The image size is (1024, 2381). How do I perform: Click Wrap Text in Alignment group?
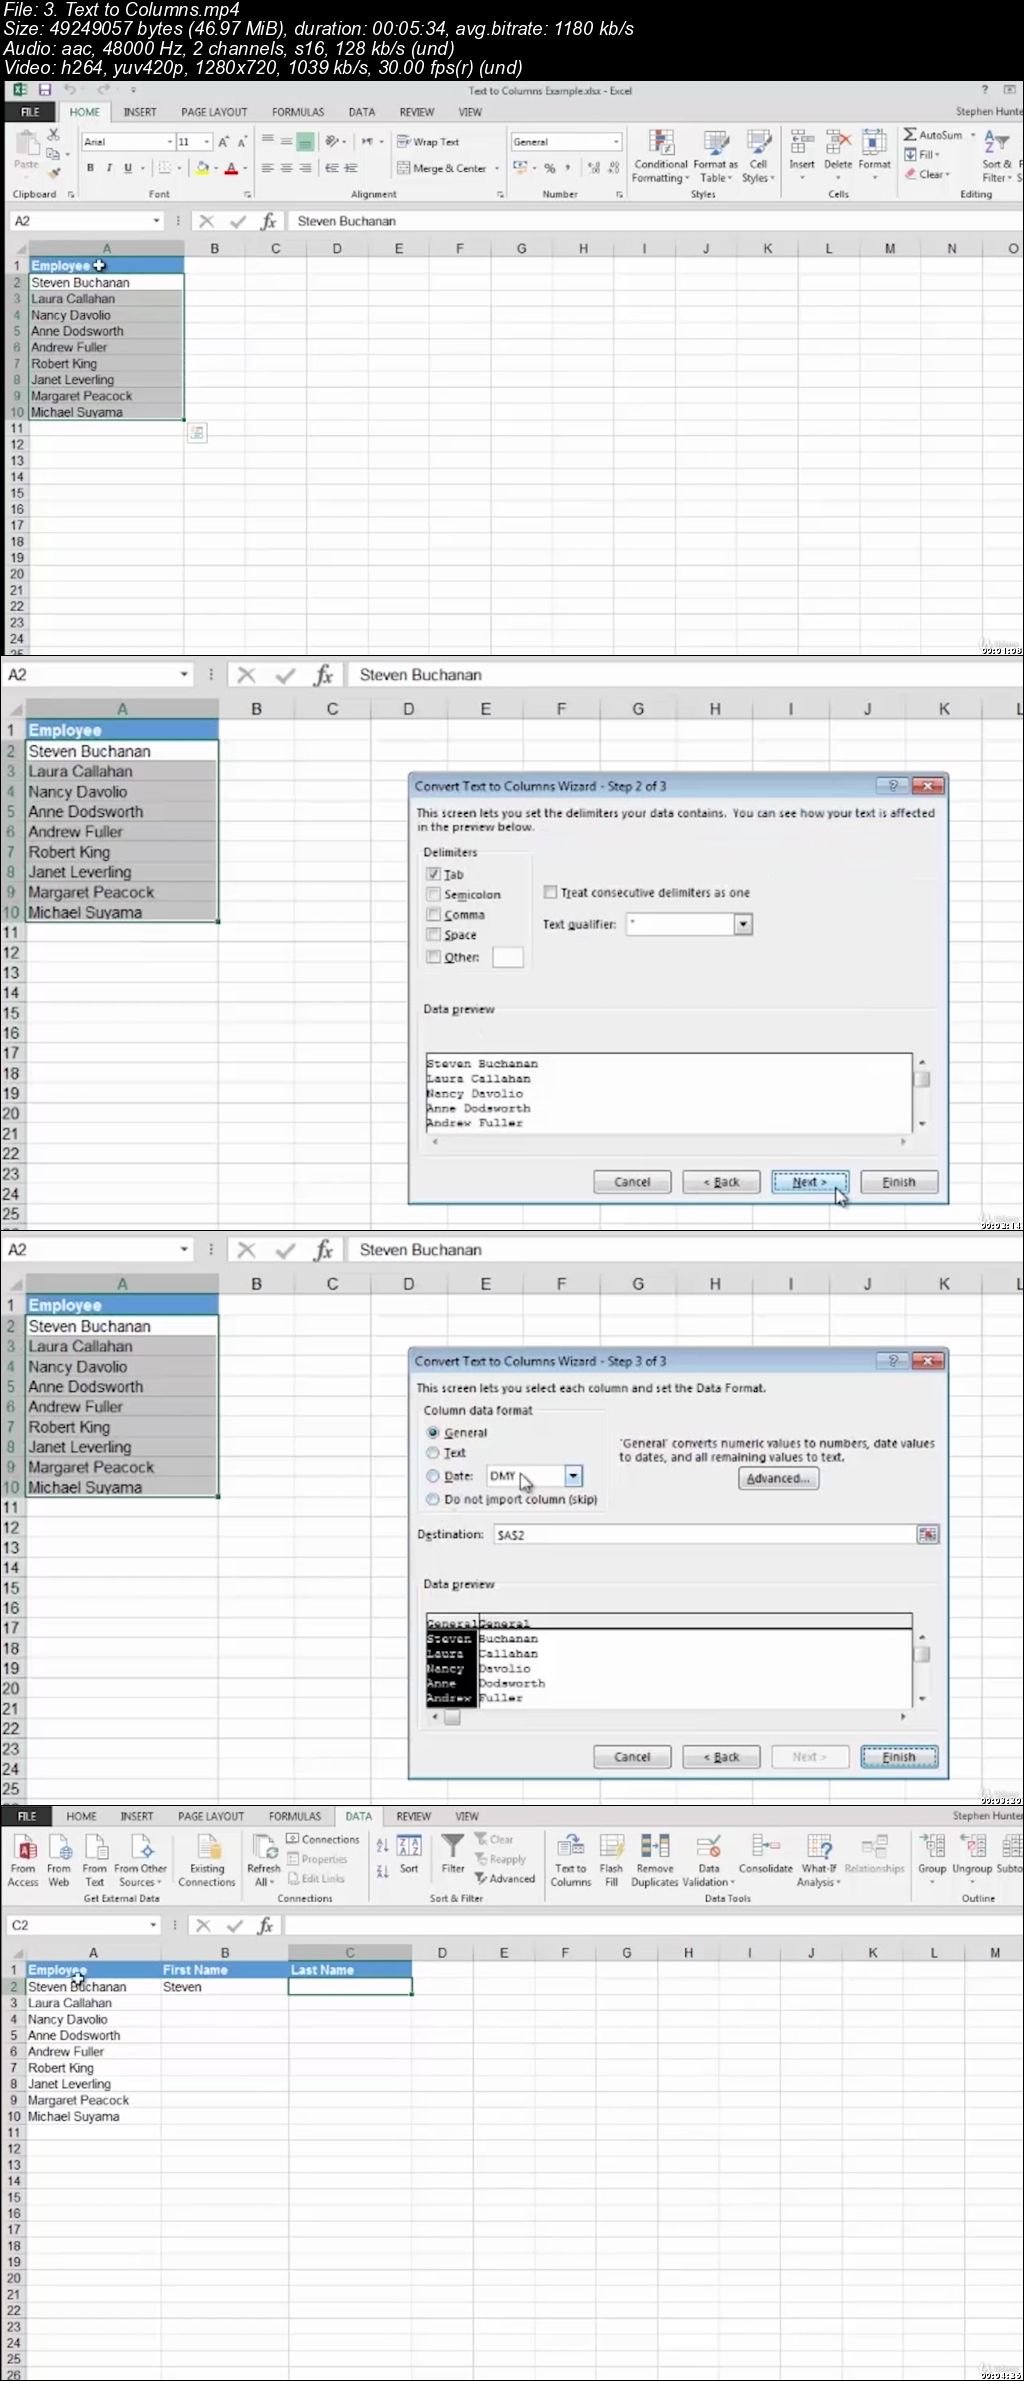tap(428, 142)
